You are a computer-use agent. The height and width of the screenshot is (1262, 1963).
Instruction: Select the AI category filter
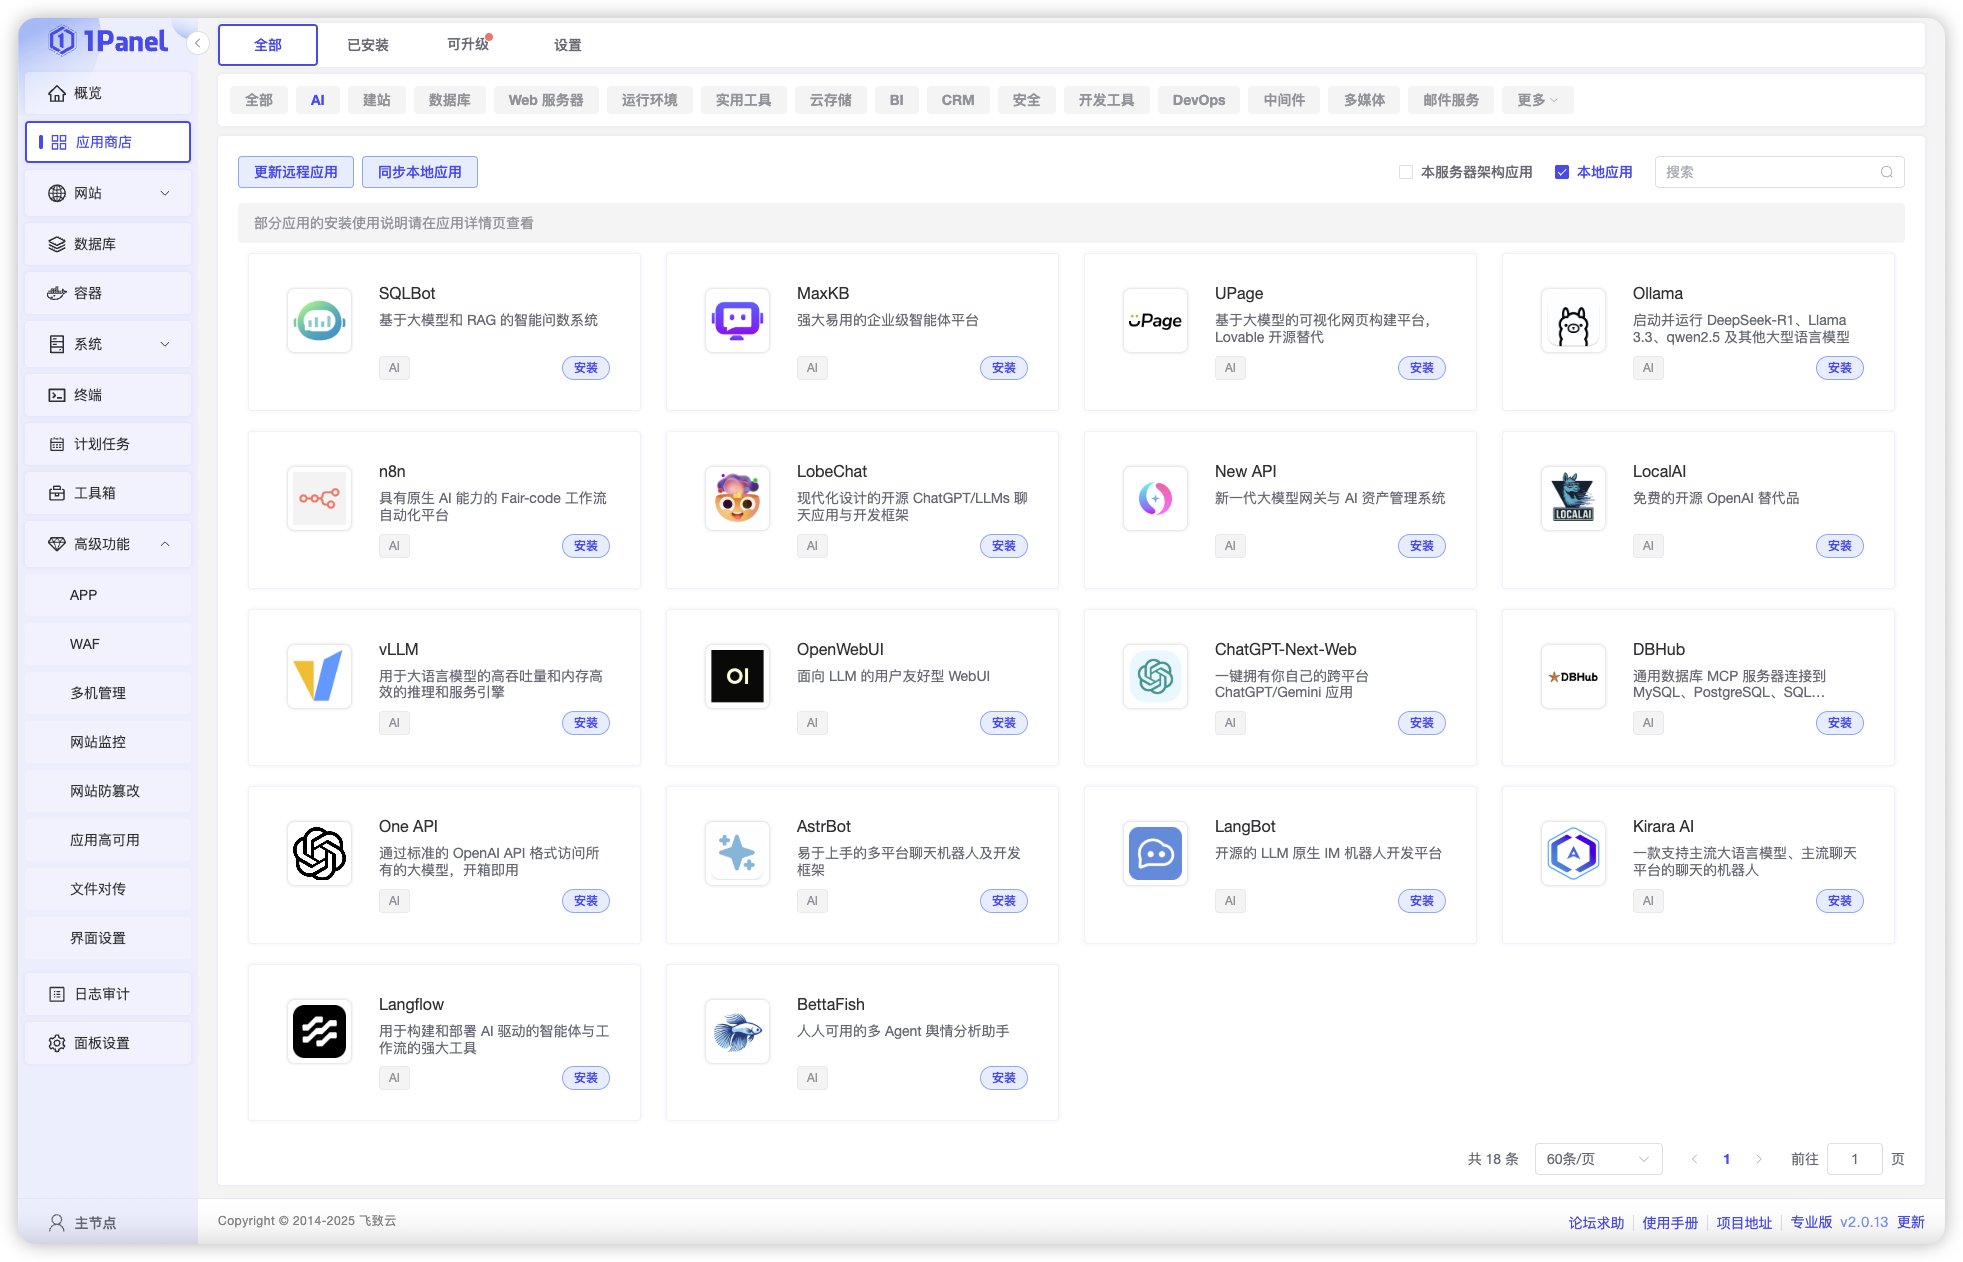[317, 100]
